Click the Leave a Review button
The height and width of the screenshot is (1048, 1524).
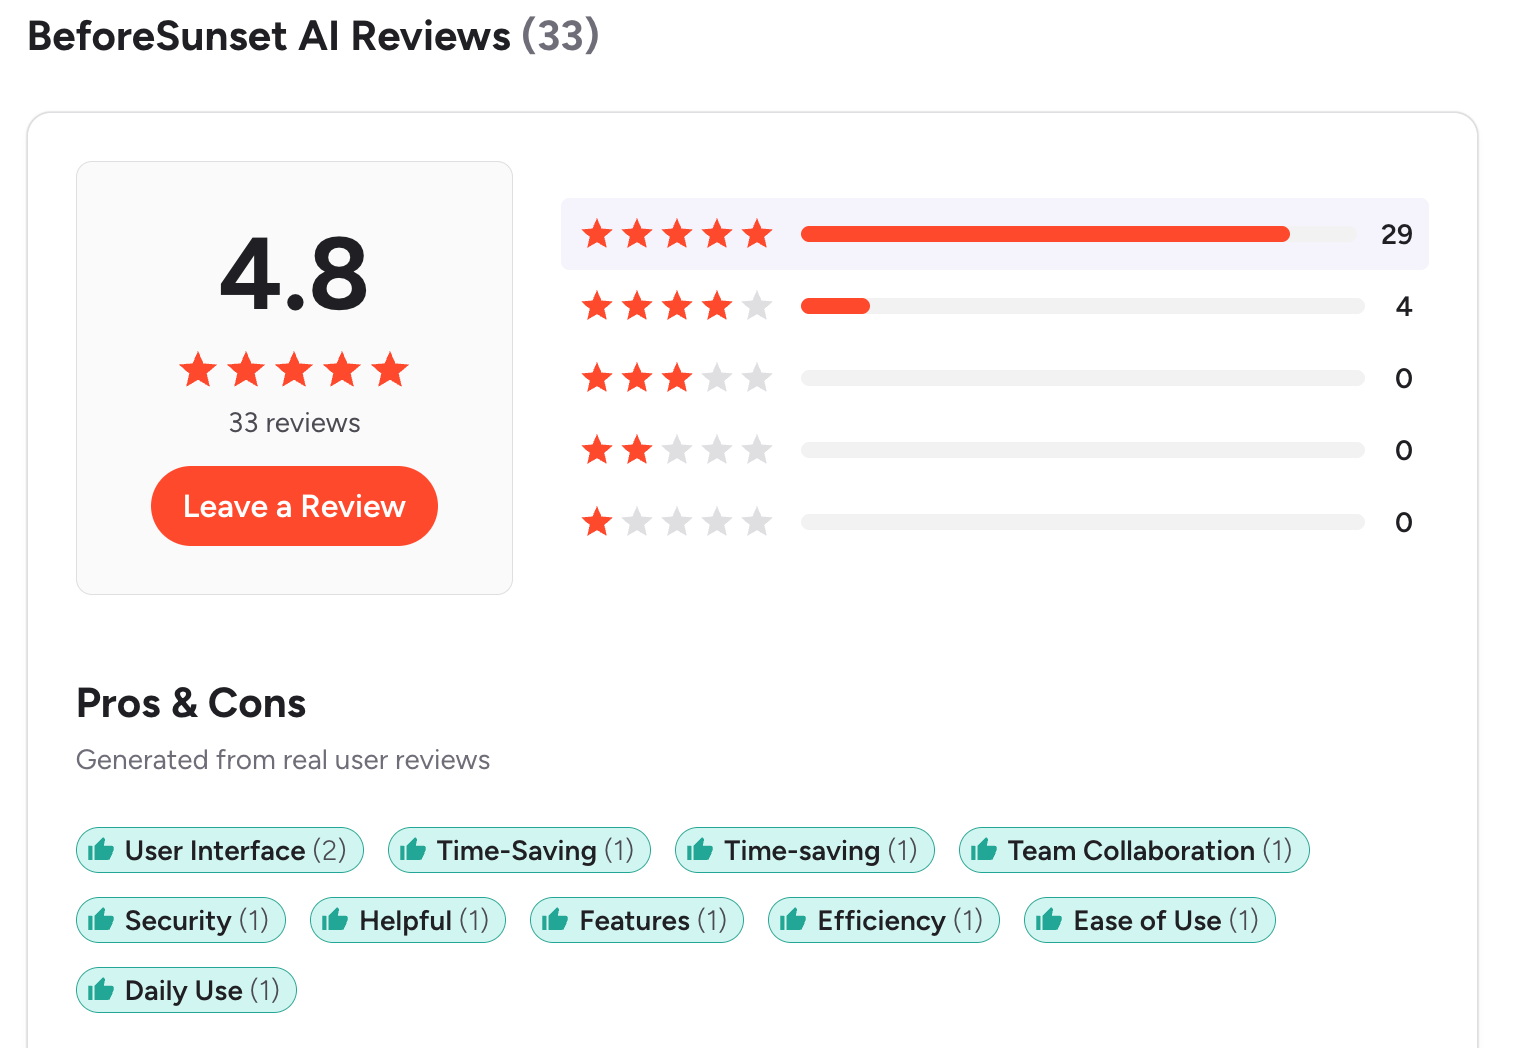tap(294, 506)
